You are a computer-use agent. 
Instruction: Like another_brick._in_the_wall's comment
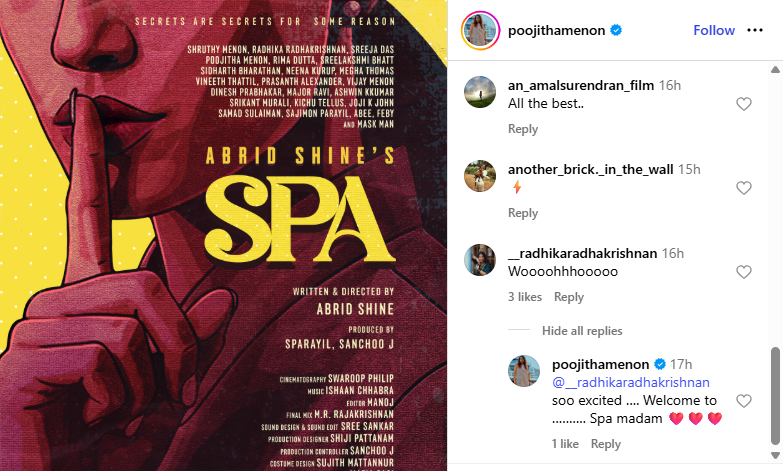point(744,188)
